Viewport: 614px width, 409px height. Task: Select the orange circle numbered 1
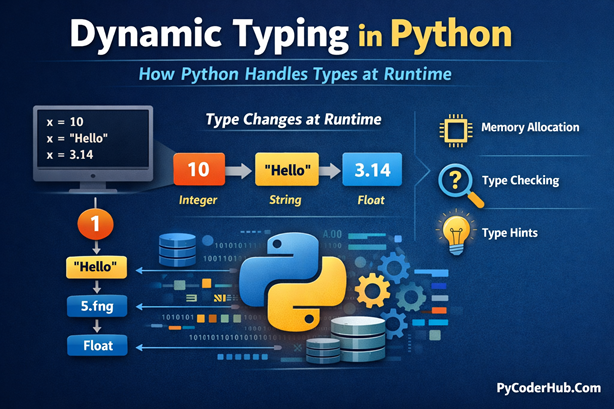pyautogui.click(x=96, y=224)
